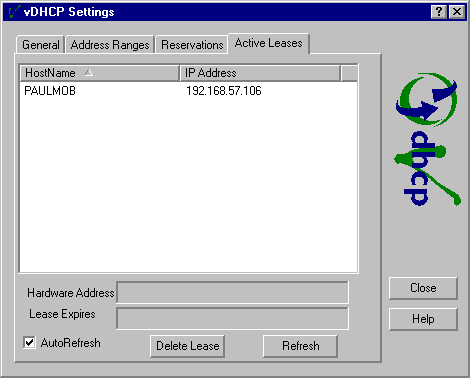470x378 pixels.
Task: Click the question mark help icon in the title bar
Action: (439, 12)
